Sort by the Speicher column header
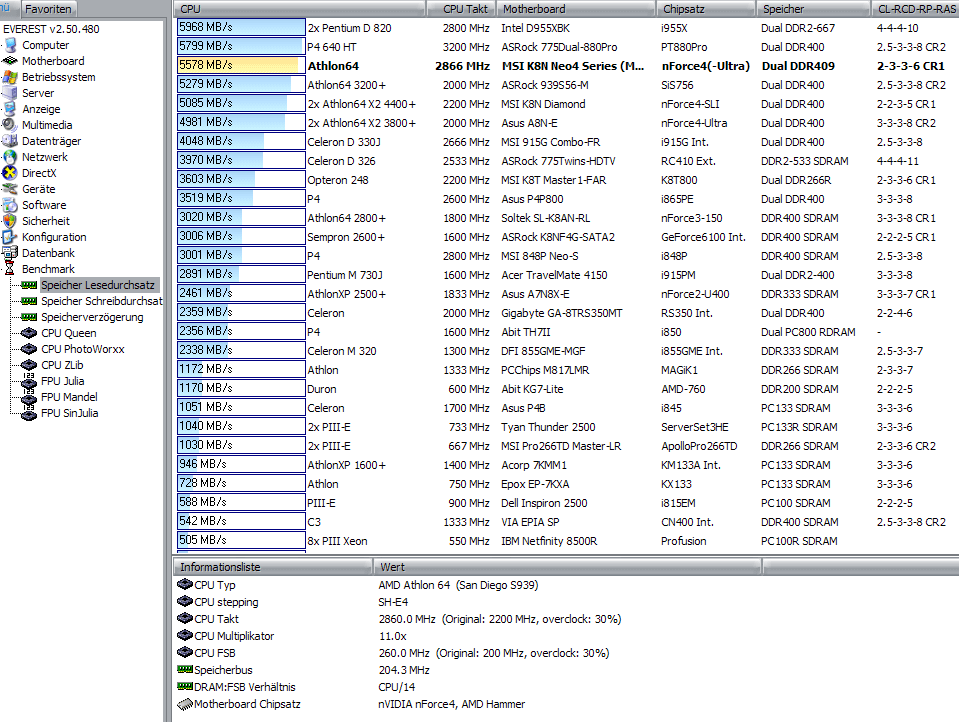Image resolution: width=959 pixels, height=722 pixels. coord(813,9)
